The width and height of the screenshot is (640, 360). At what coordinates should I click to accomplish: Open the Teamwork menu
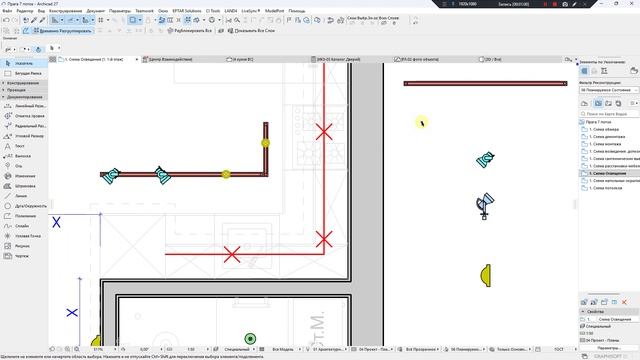point(144,11)
